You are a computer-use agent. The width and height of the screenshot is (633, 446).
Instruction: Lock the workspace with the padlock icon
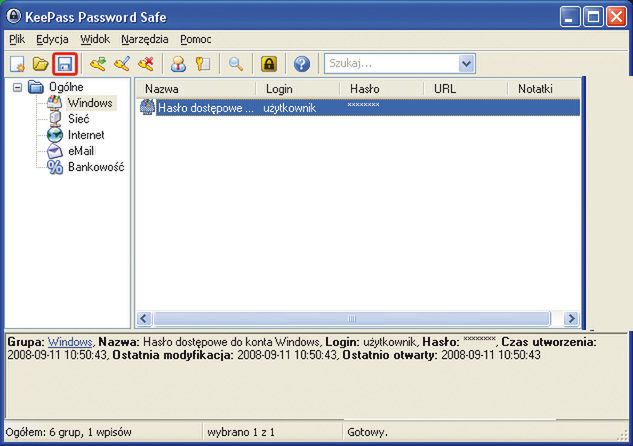coord(268,64)
